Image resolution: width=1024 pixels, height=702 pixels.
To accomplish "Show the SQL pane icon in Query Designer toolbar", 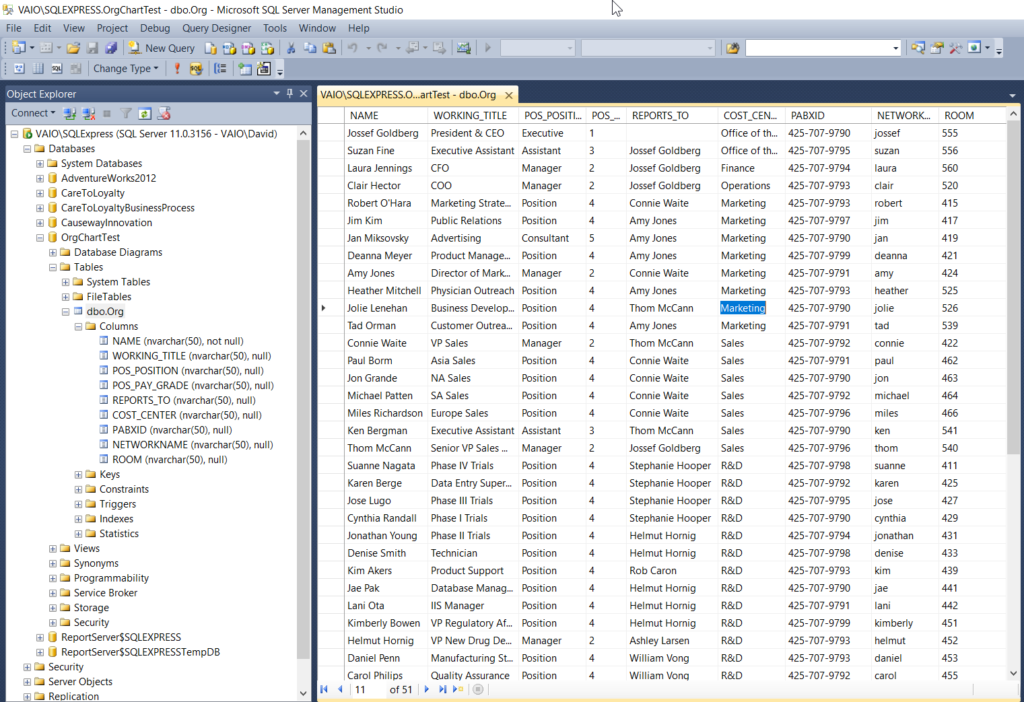I will (57, 68).
